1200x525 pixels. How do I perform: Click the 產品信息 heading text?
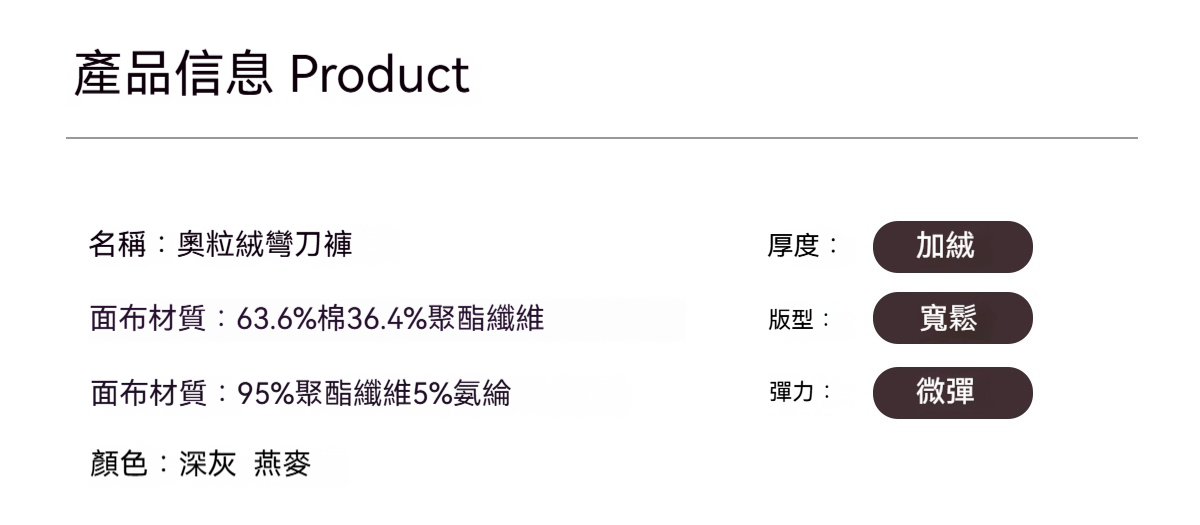tap(173, 74)
